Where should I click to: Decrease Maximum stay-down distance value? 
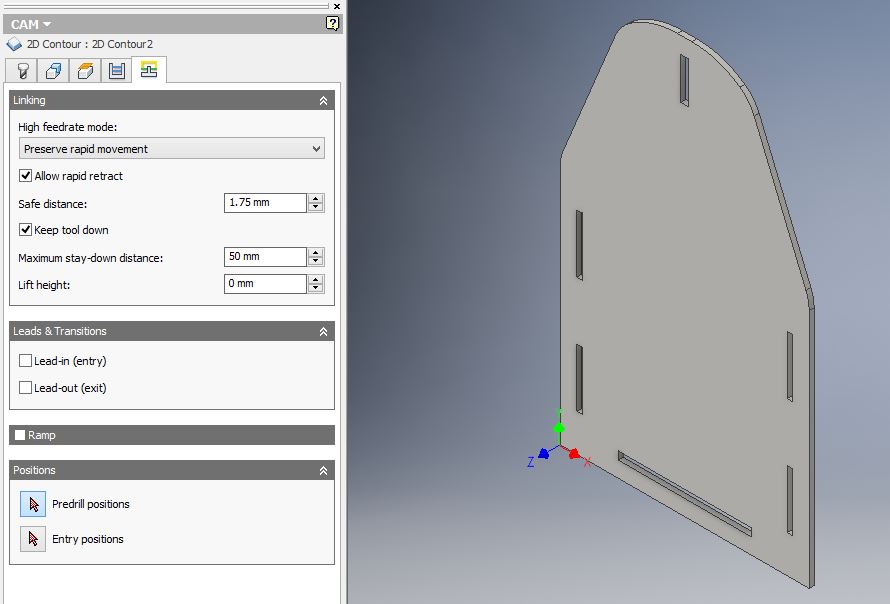coord(316,261)
